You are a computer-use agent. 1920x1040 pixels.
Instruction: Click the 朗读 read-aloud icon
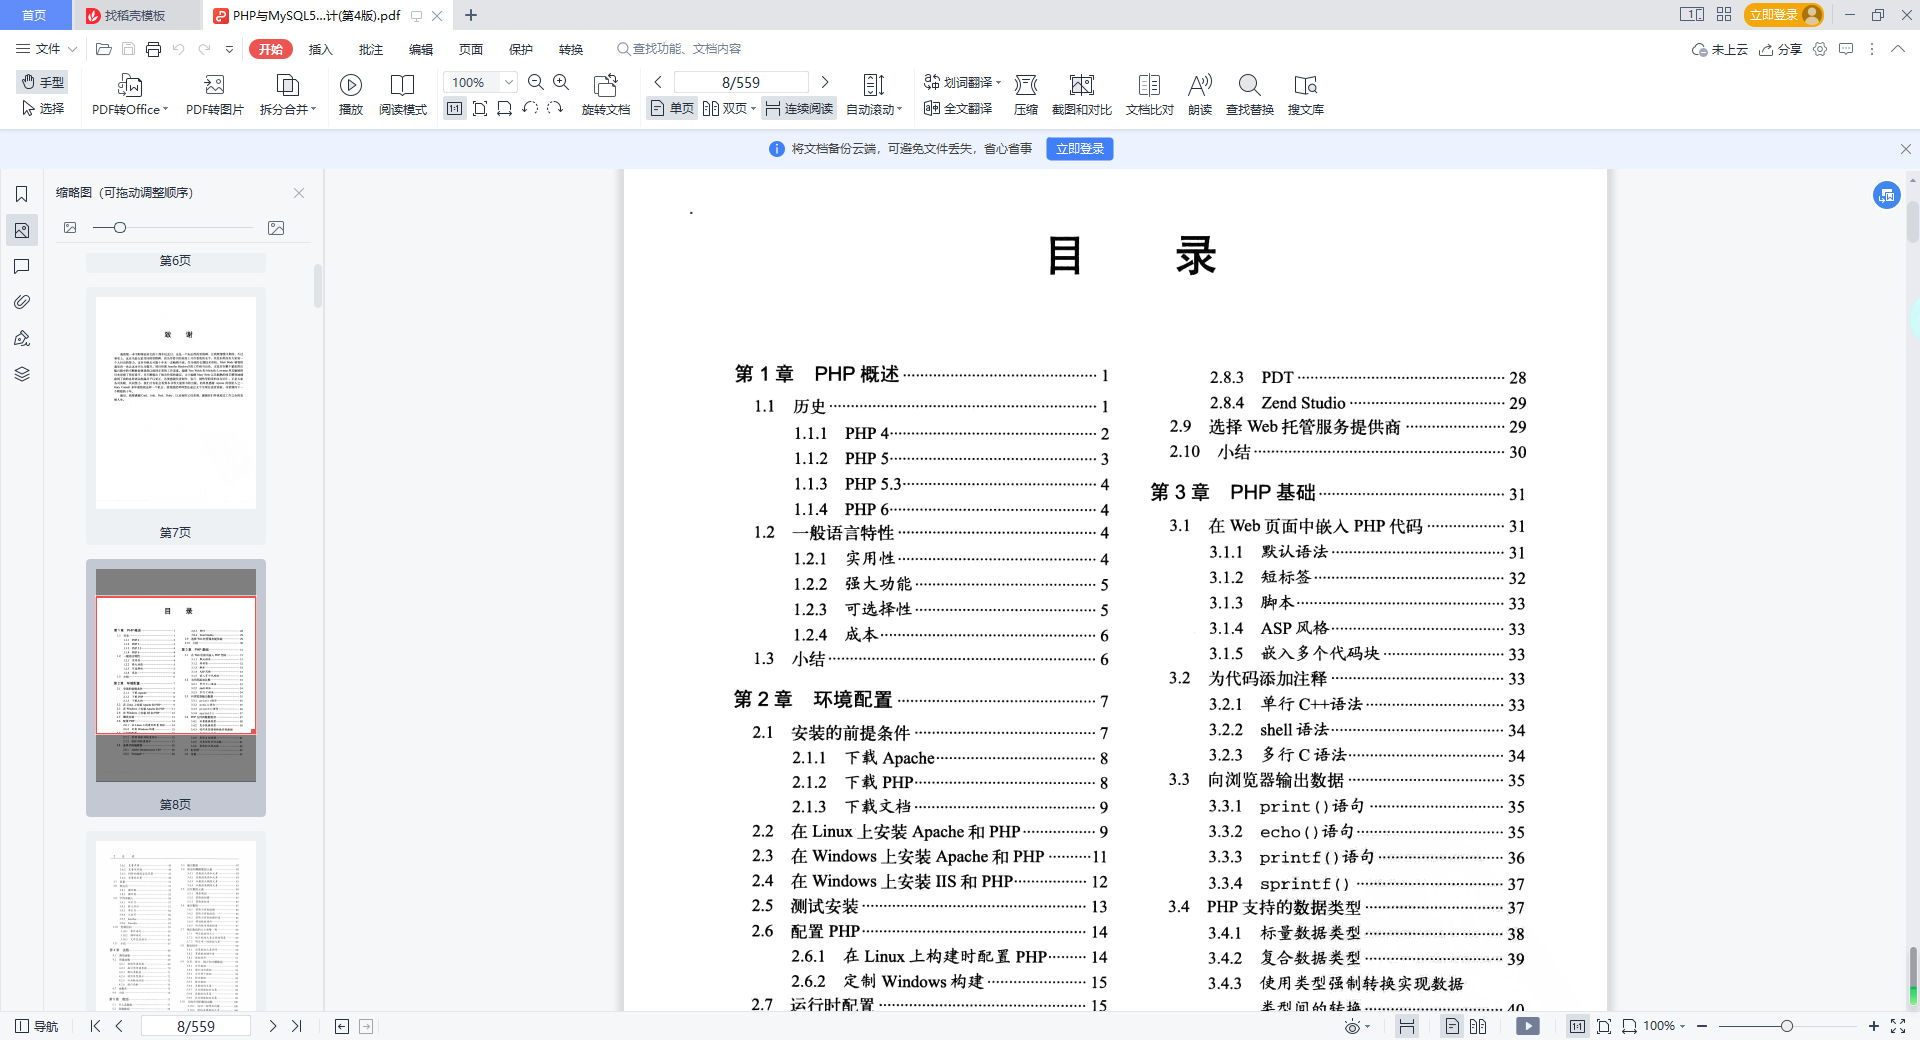[1199, 86]
